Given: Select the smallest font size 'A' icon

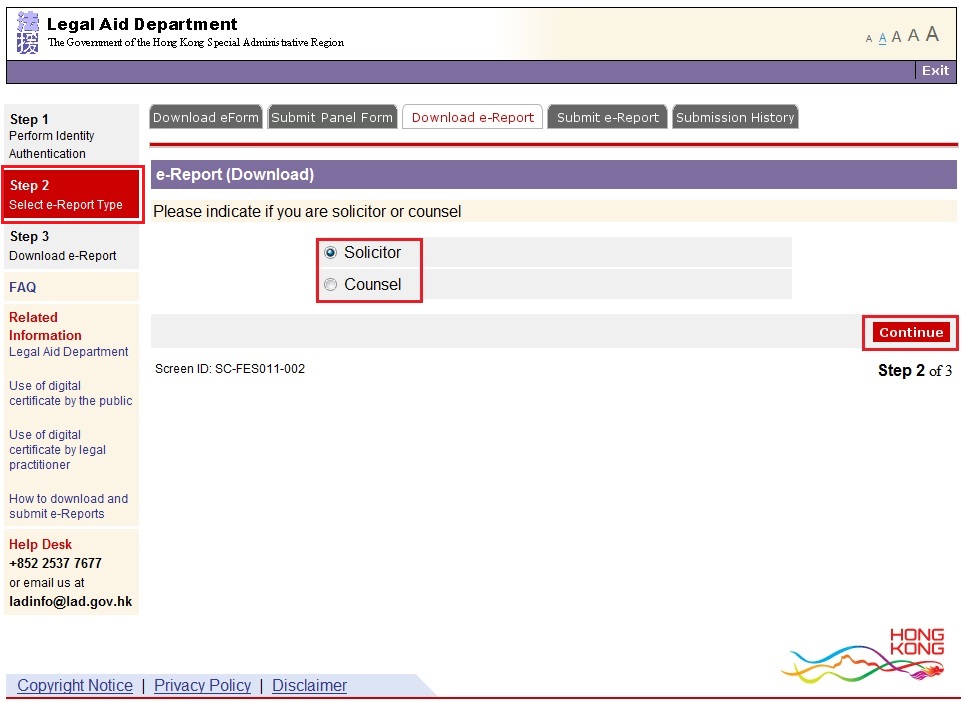Looking at the screenshot, I should (x=868, y=38).
